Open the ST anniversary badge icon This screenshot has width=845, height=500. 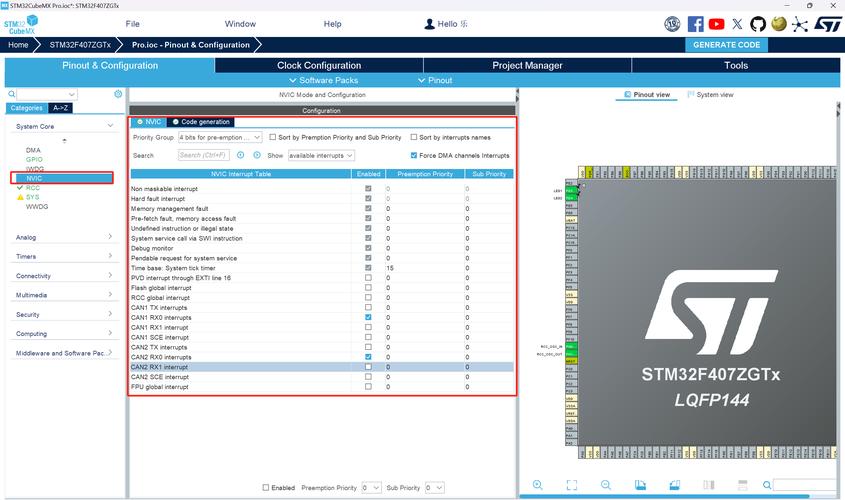[x=672, y=24]
